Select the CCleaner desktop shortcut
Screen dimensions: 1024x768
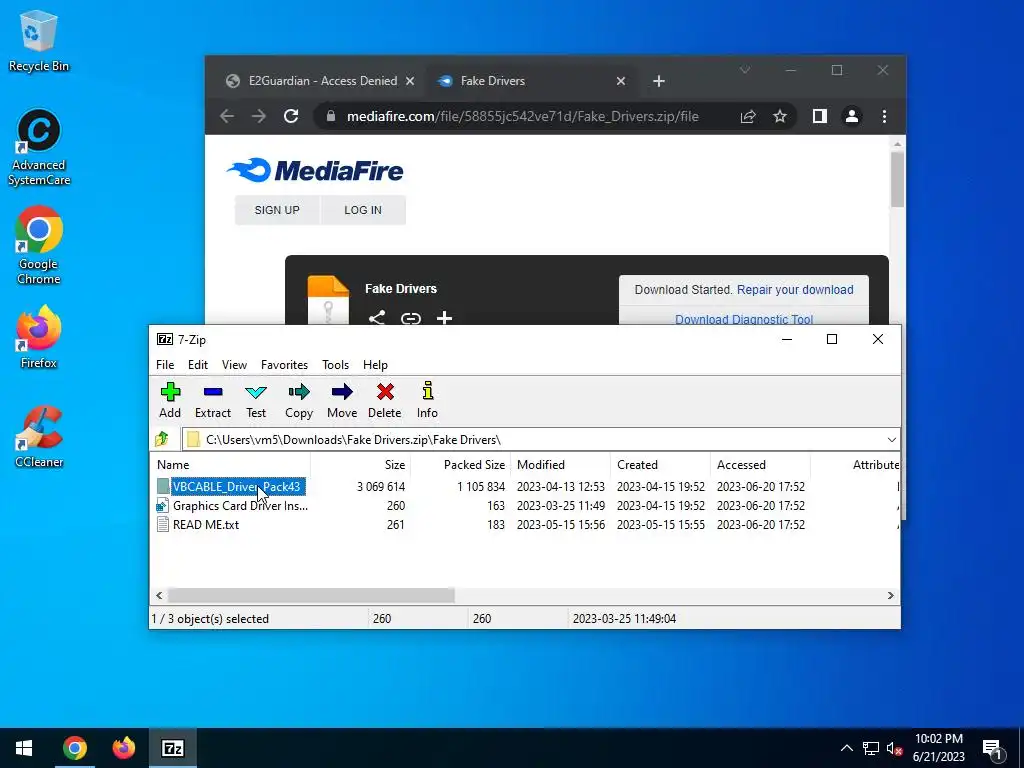[39, 437]
